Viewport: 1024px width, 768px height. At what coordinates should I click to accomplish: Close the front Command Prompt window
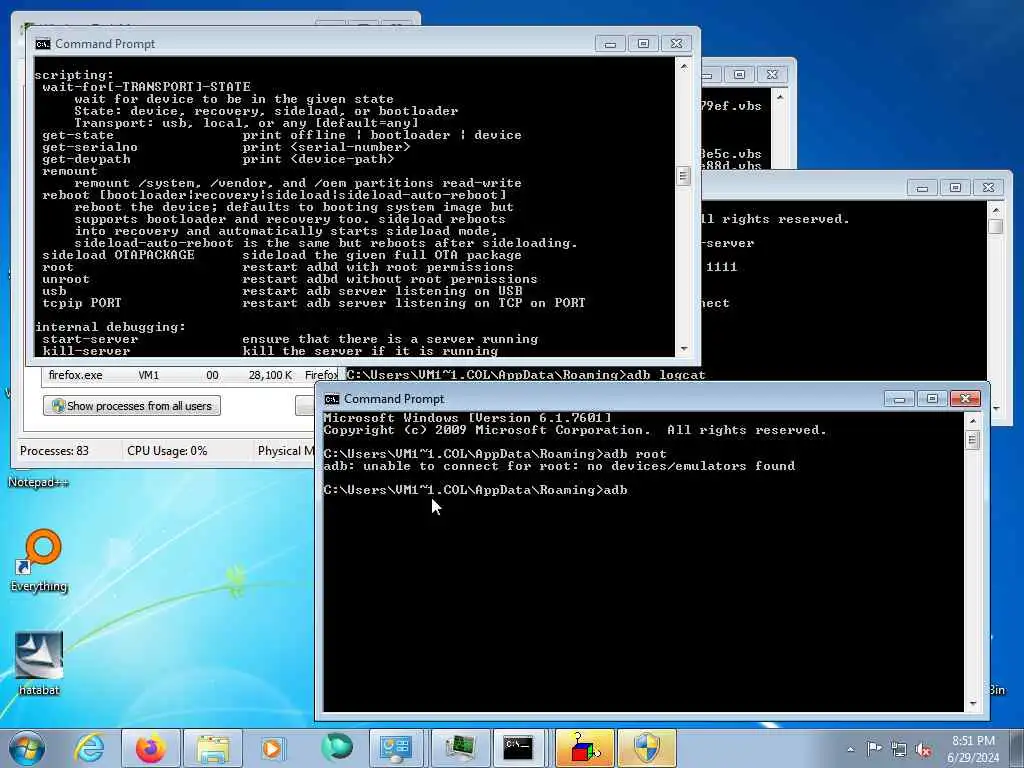pyautogui.click(x=965, y=398)
